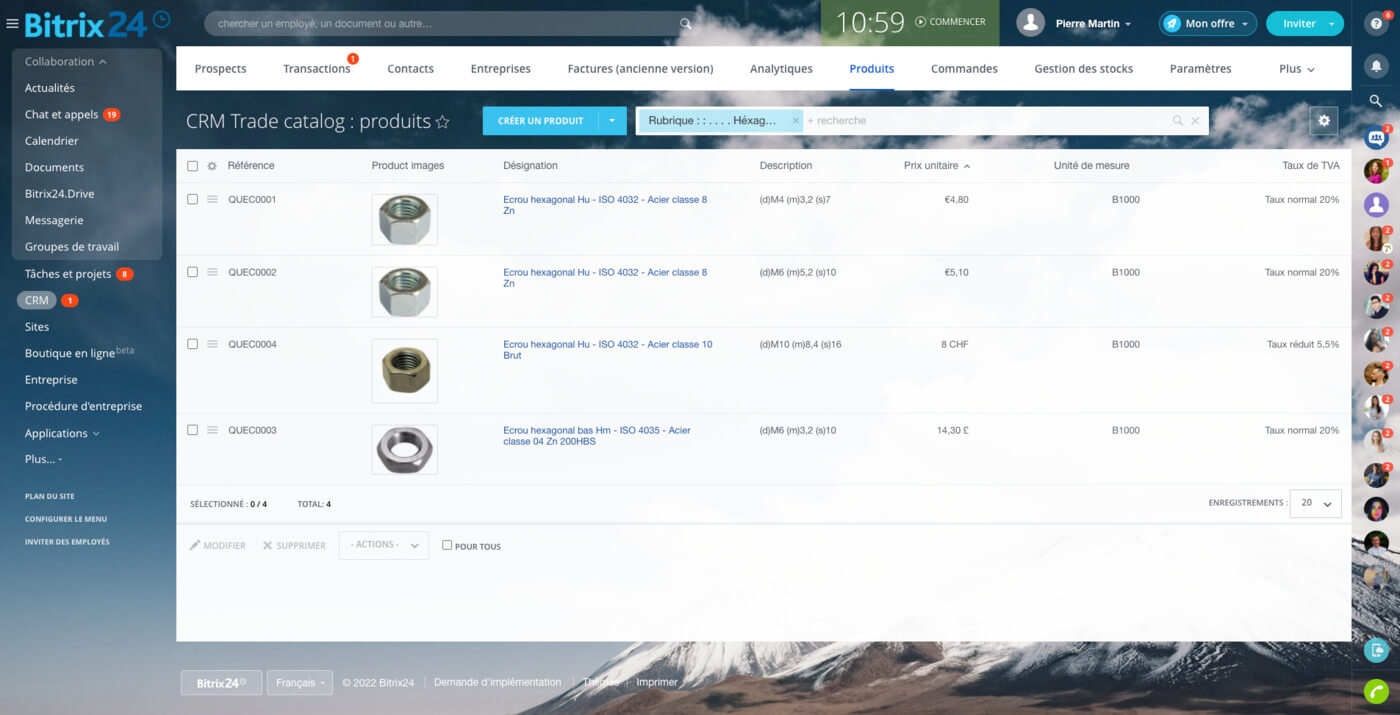Expand the Actions dropdown
This screenshot has width=1400, height=715.
click(384, 545)
